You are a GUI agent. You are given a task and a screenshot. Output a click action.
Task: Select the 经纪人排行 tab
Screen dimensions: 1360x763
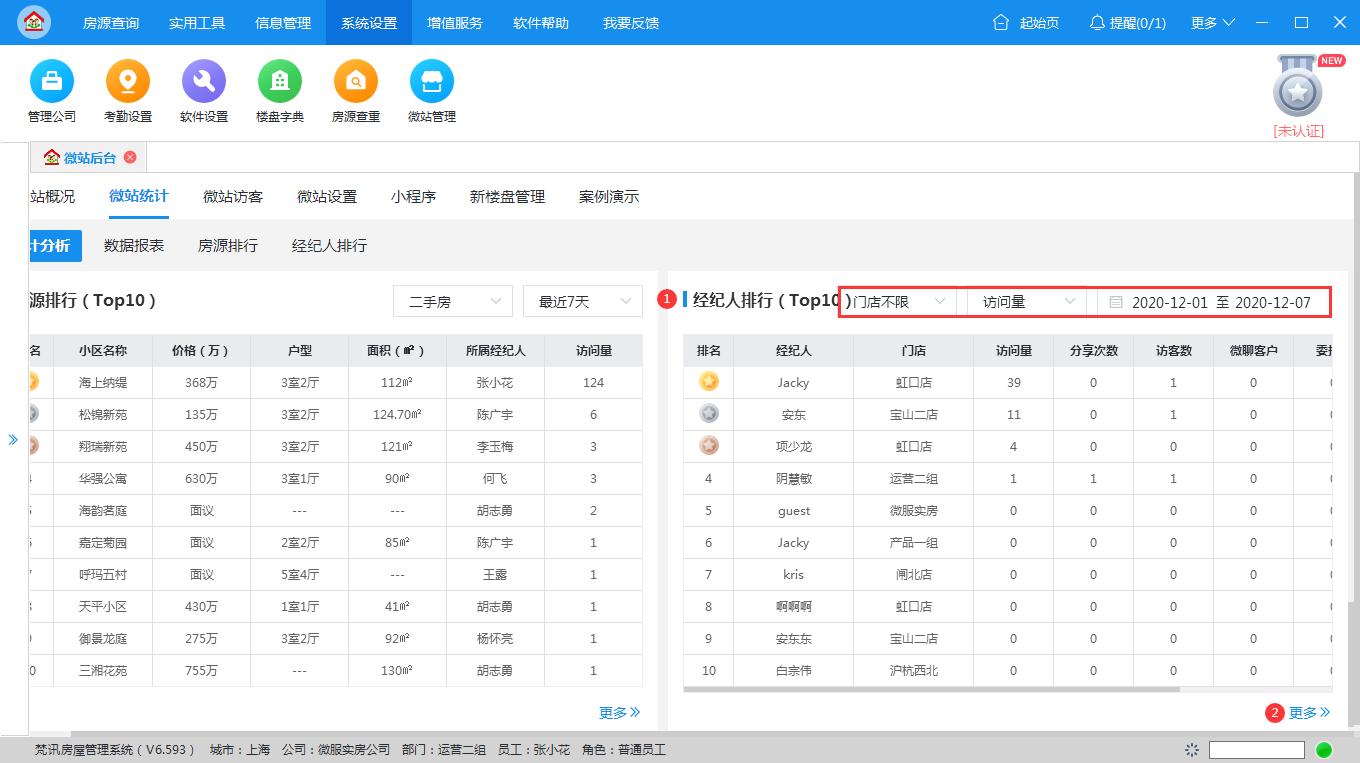coord(329,244)
